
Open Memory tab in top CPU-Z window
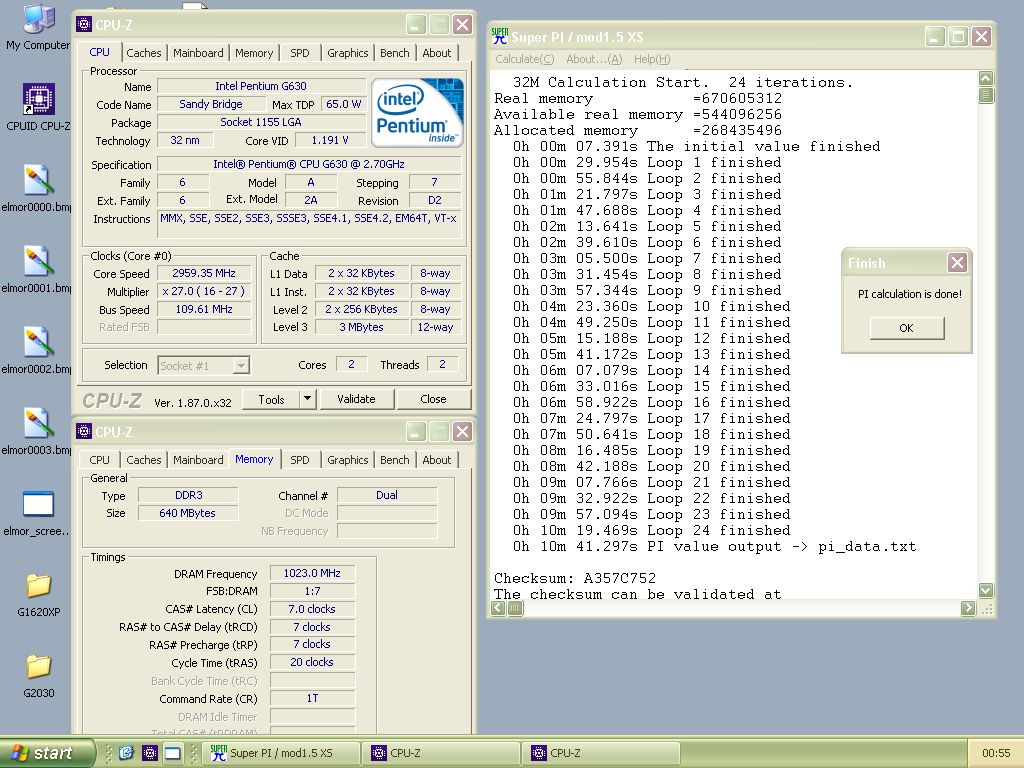[x=254, y=53]
